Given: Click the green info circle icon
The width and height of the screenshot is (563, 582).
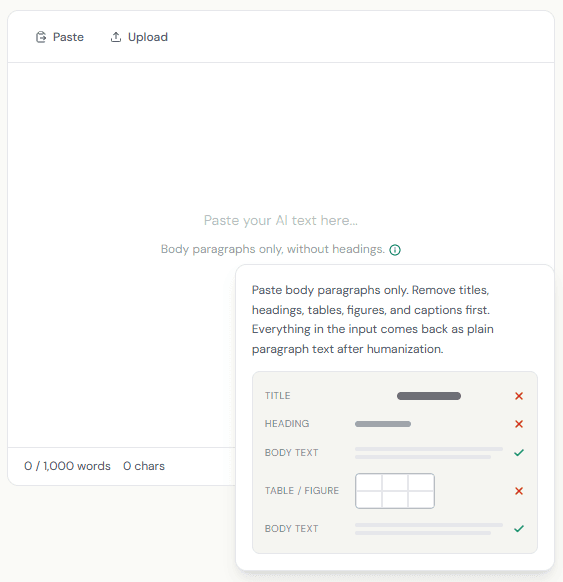Looking at the screenshot, I should tap(395, 250).
